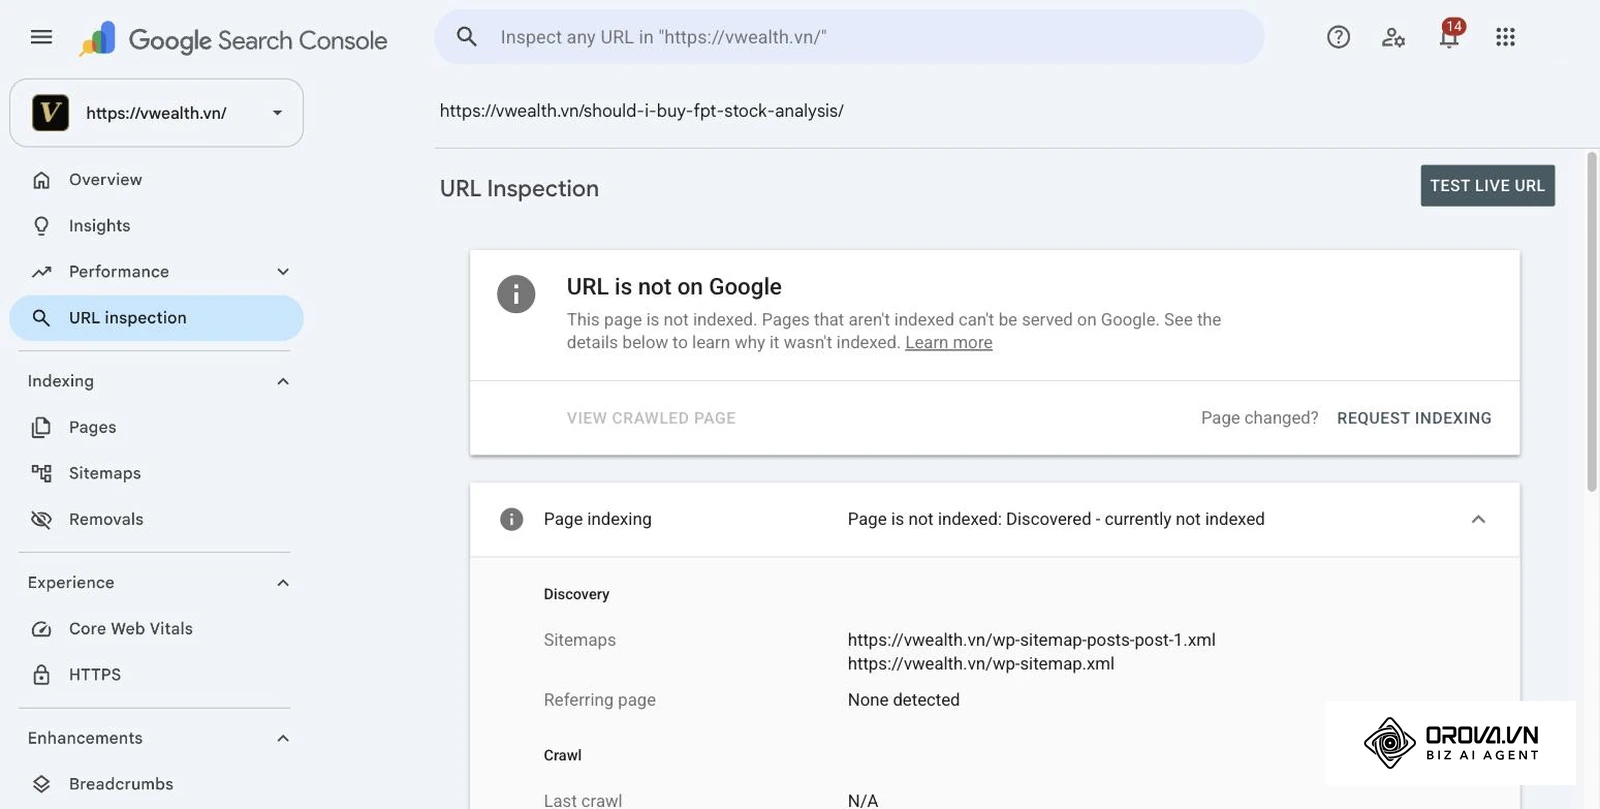1600x809 pixels.
Task: Click the Insights lightbulb icon
Action: [x=41, y=226]
